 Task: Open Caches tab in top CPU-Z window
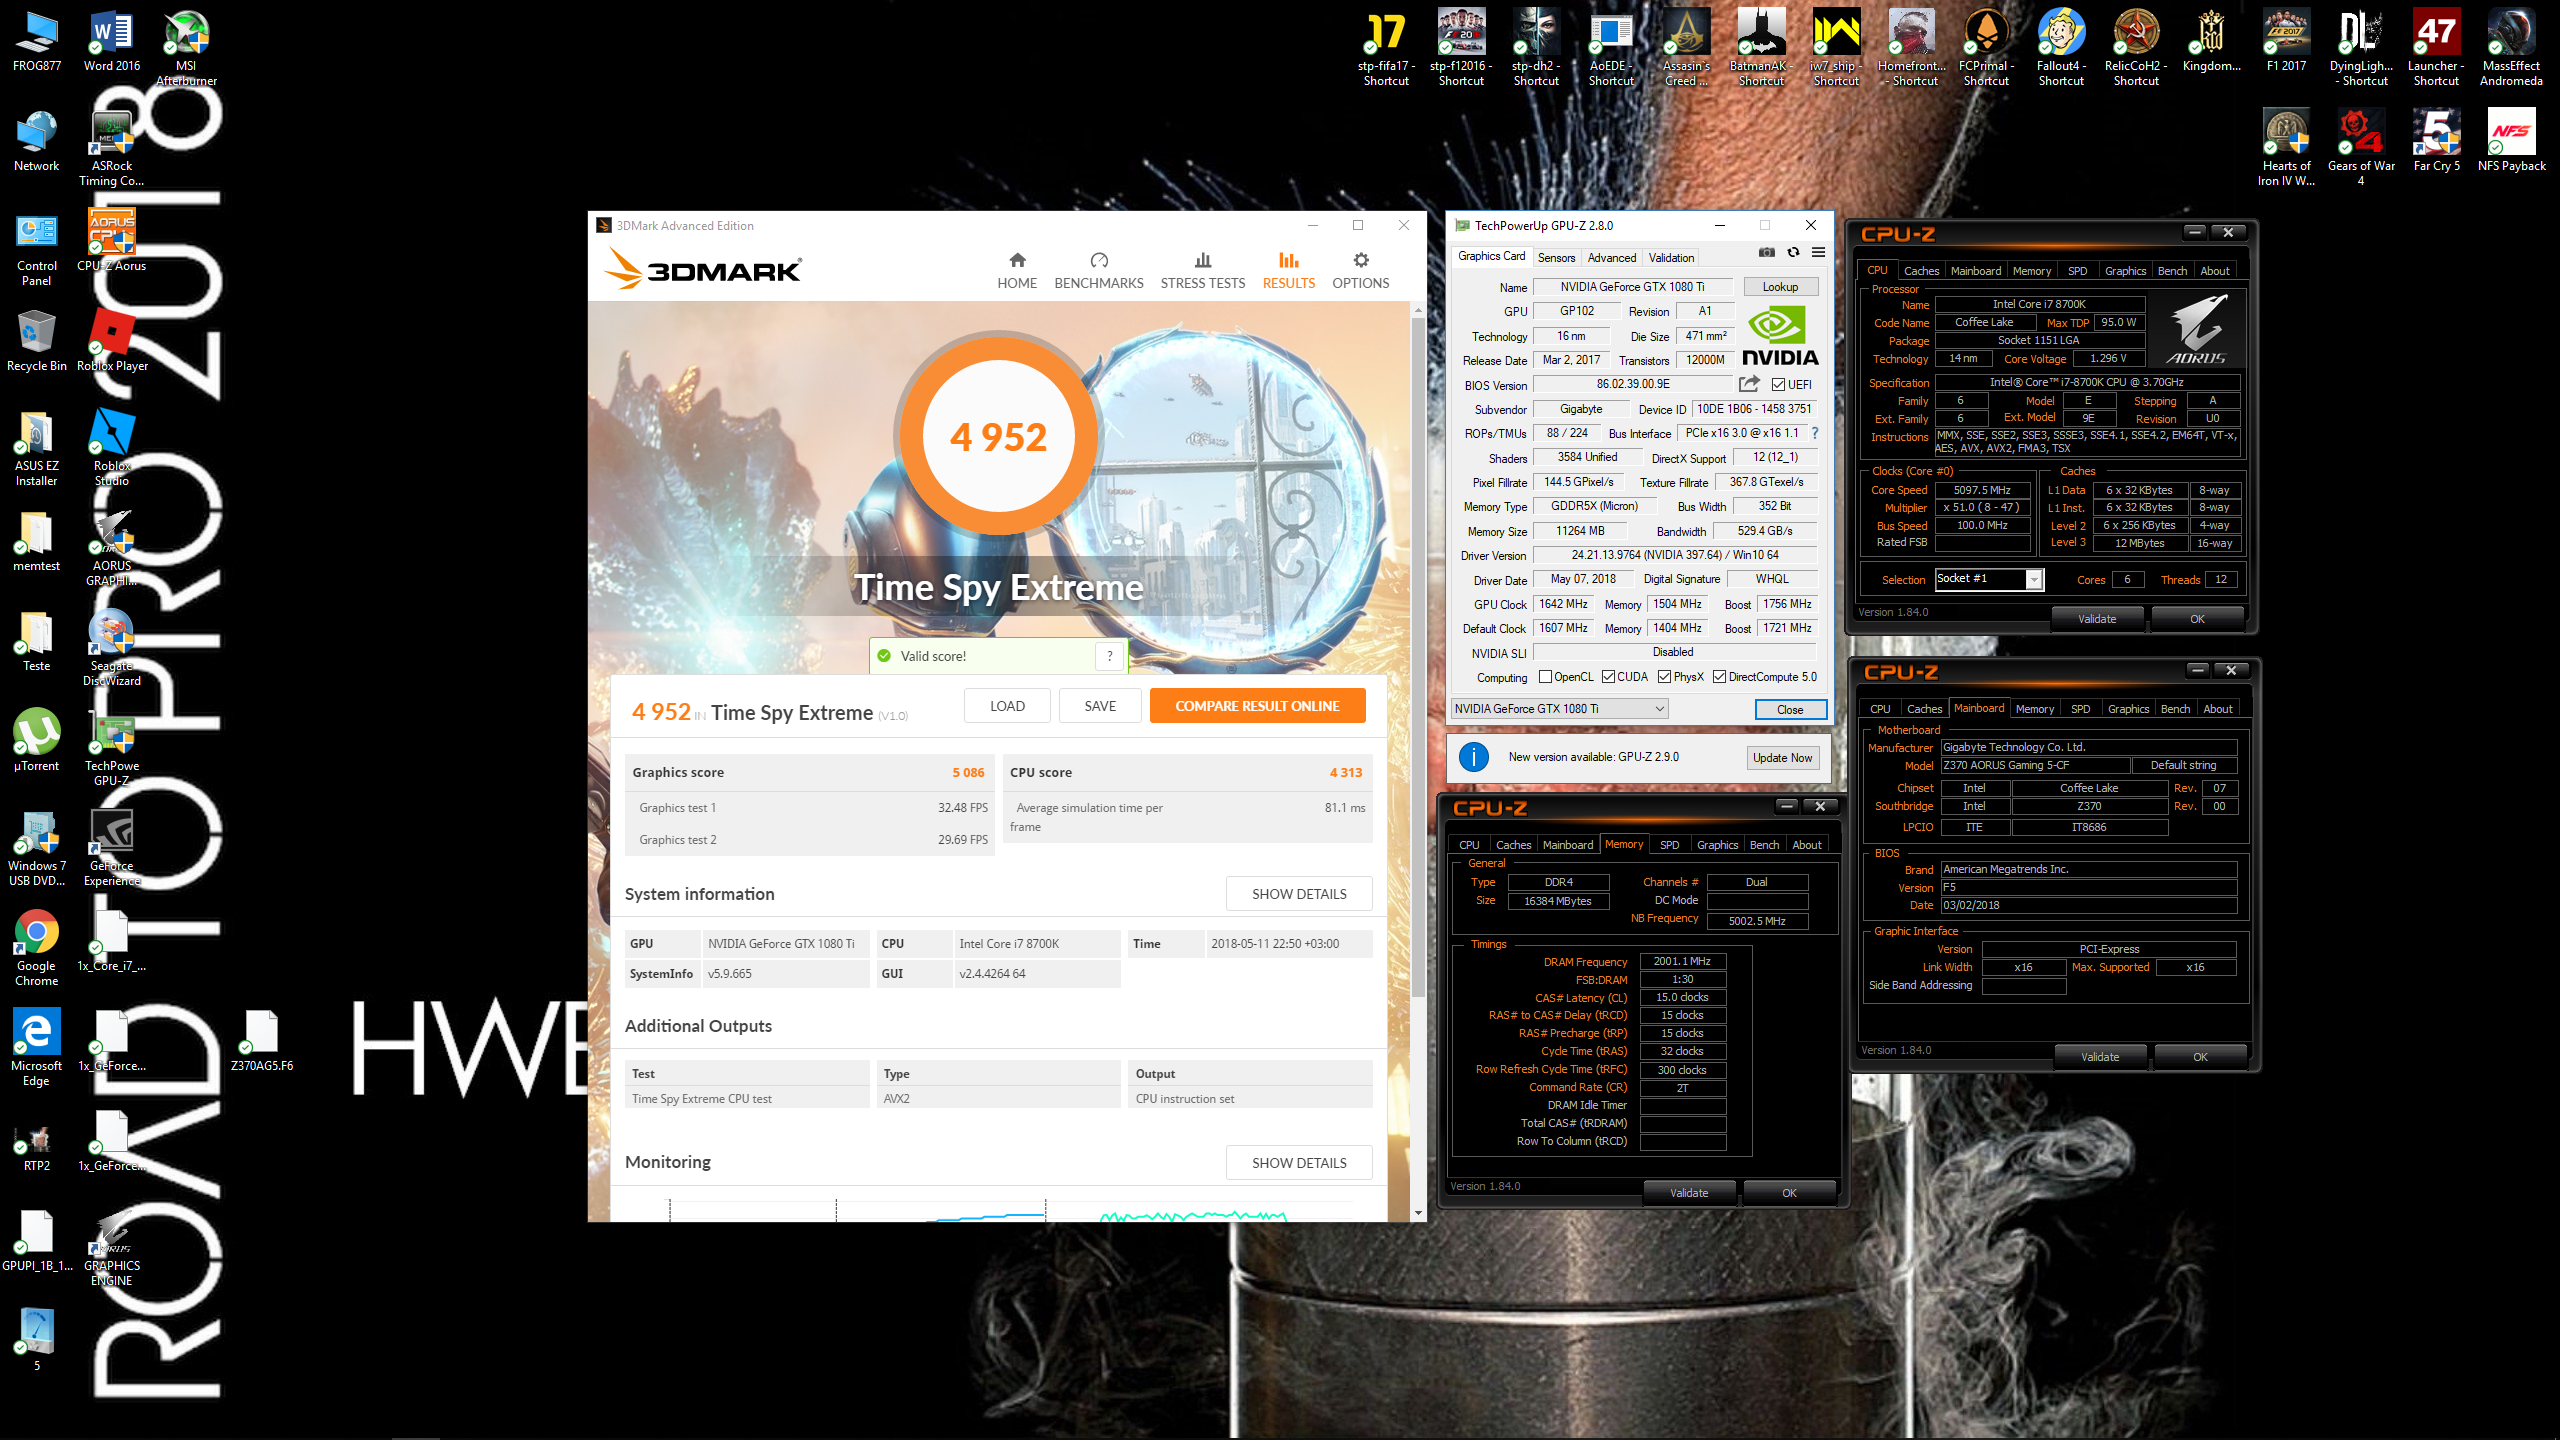point(1921,271)
